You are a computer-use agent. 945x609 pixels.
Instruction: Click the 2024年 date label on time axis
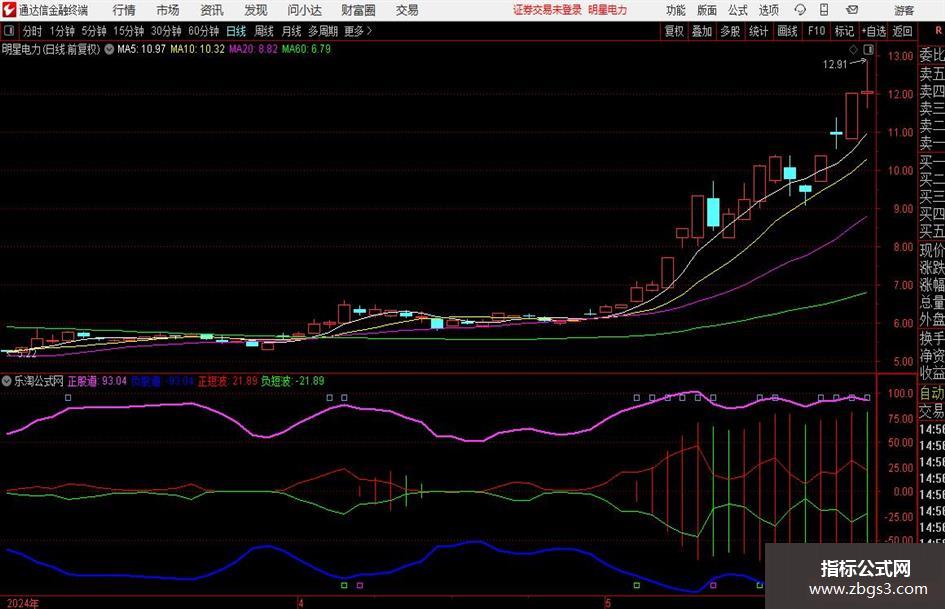click(23, 603)
